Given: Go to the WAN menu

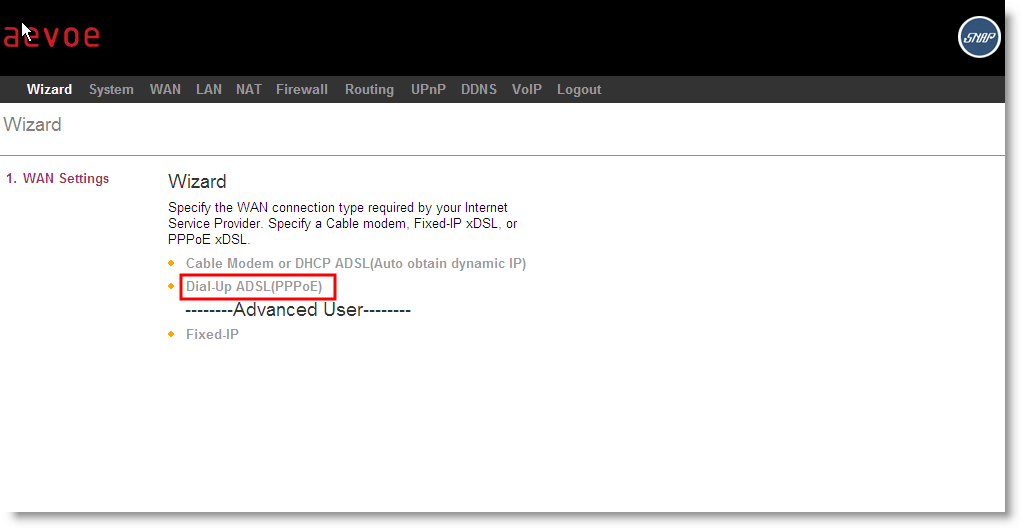Looking at the screenshot, I should pos(165,90).
